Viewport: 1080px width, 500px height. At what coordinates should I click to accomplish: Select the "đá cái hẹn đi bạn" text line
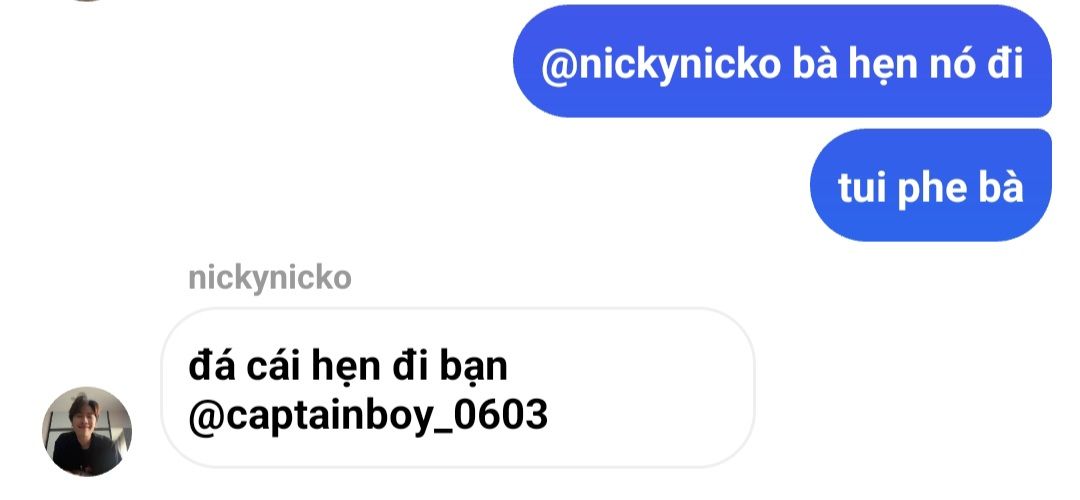click(348, 367)
